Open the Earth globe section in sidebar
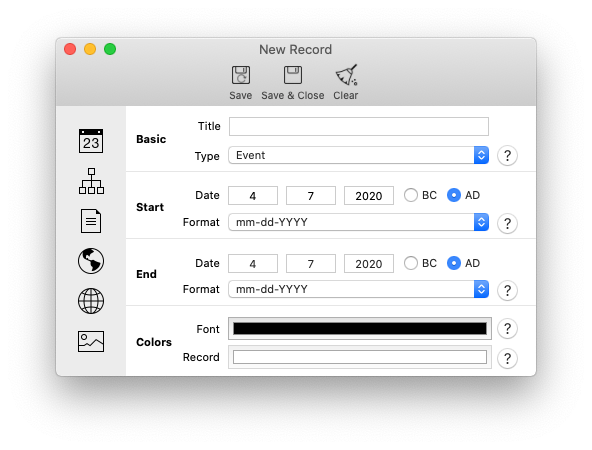Screen dimensions: 592x450 click(x=91, y=261)
